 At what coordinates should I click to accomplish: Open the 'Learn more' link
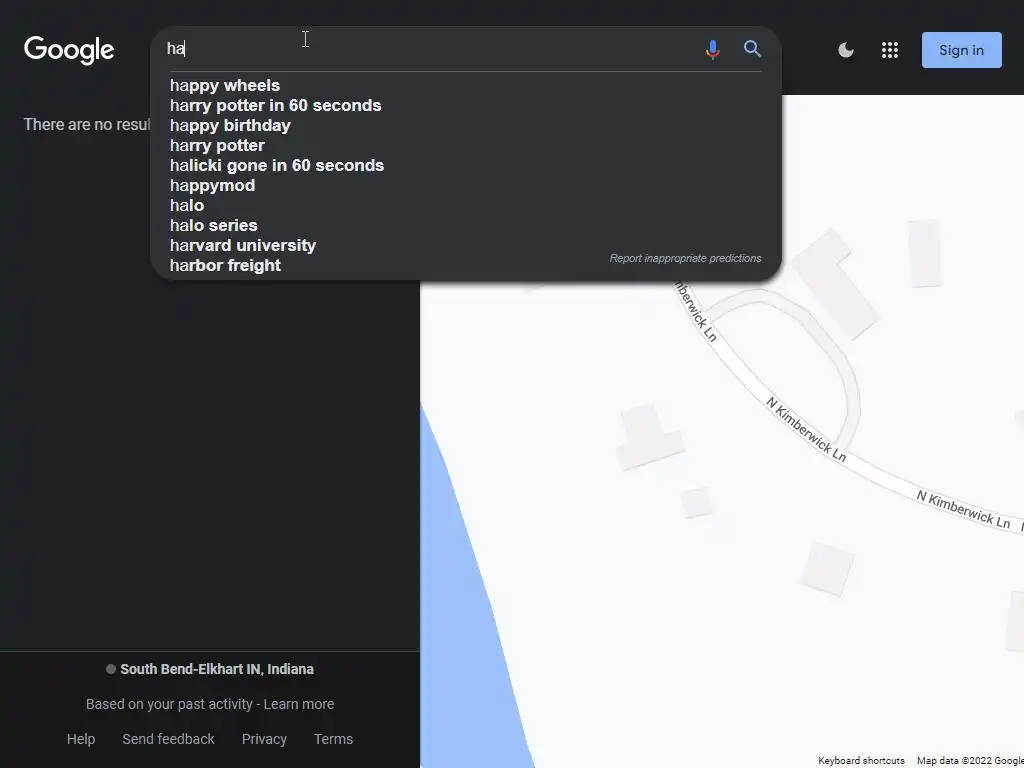coord(298,704)
